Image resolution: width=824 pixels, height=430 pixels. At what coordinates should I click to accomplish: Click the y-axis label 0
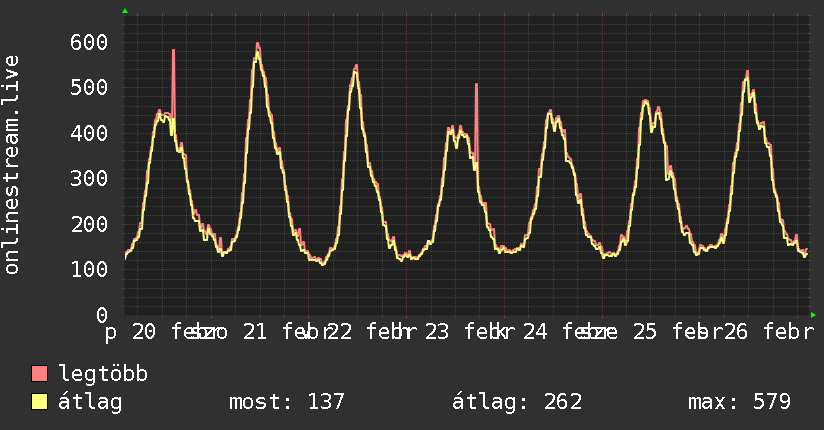pos(102,315)
